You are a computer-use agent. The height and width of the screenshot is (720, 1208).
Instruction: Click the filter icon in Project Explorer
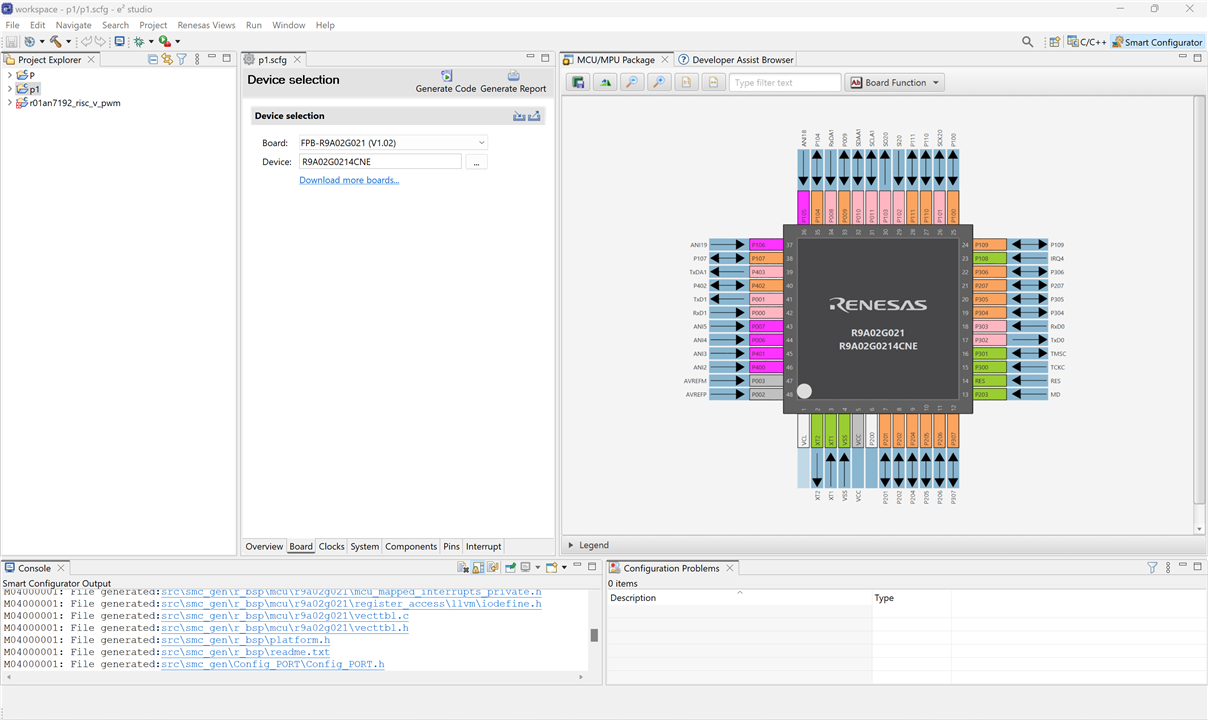[182, 60]
